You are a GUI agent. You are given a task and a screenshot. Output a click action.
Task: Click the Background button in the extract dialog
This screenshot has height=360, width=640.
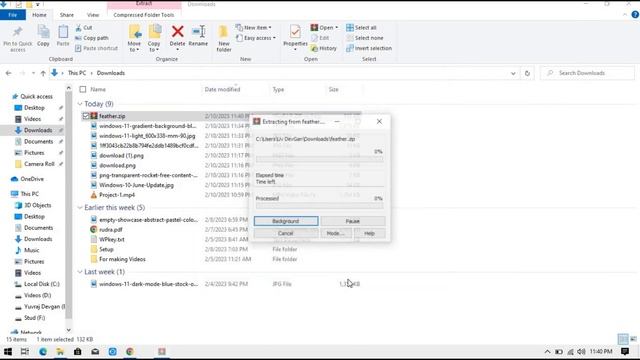[x=286, y=221]
